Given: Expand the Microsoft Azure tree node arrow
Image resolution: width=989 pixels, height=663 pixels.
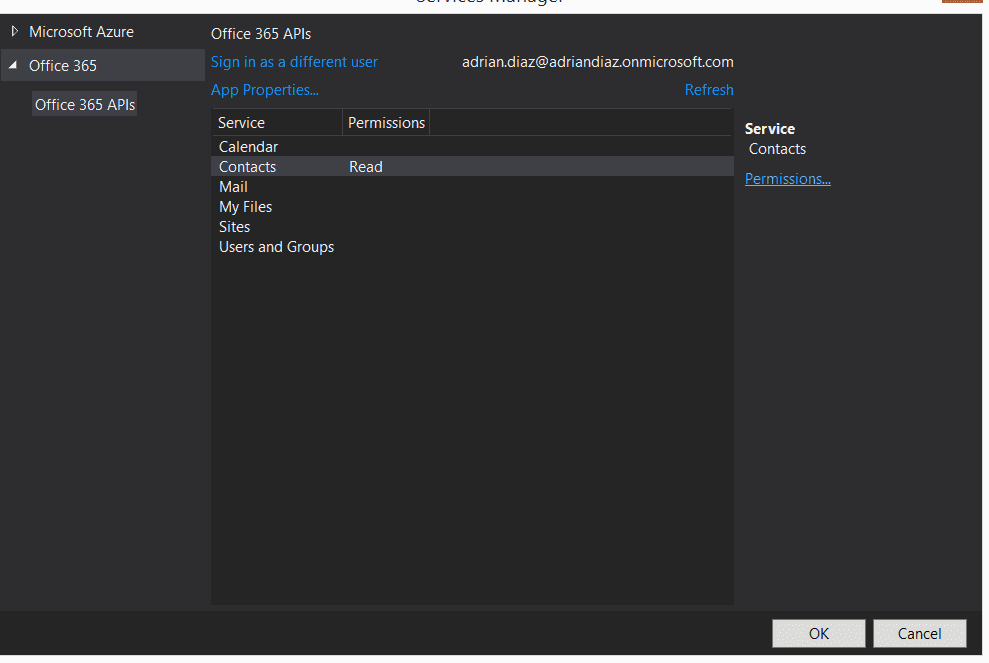Looking at the screenshot, I should pos(15,31).
